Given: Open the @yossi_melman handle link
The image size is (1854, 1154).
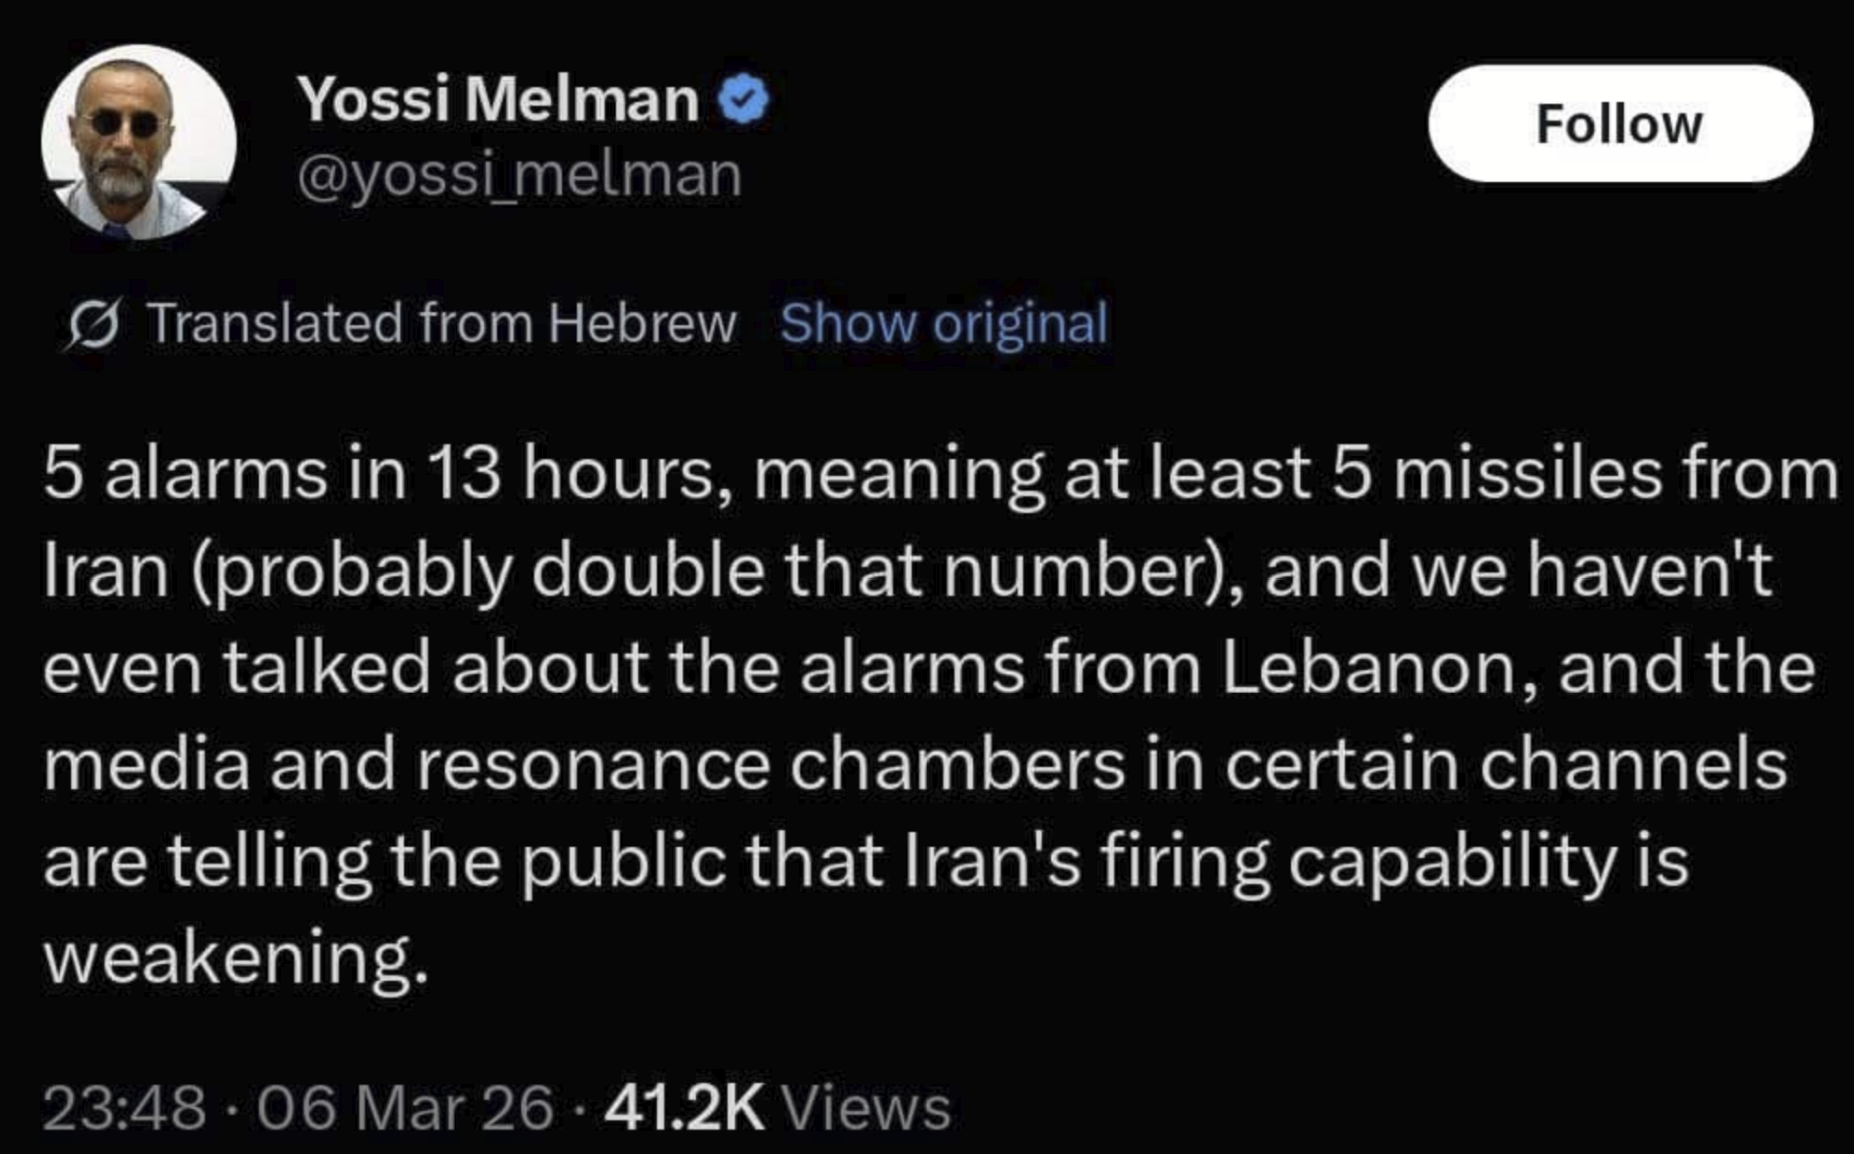Looking at the screenshot, I should point(519,175).
